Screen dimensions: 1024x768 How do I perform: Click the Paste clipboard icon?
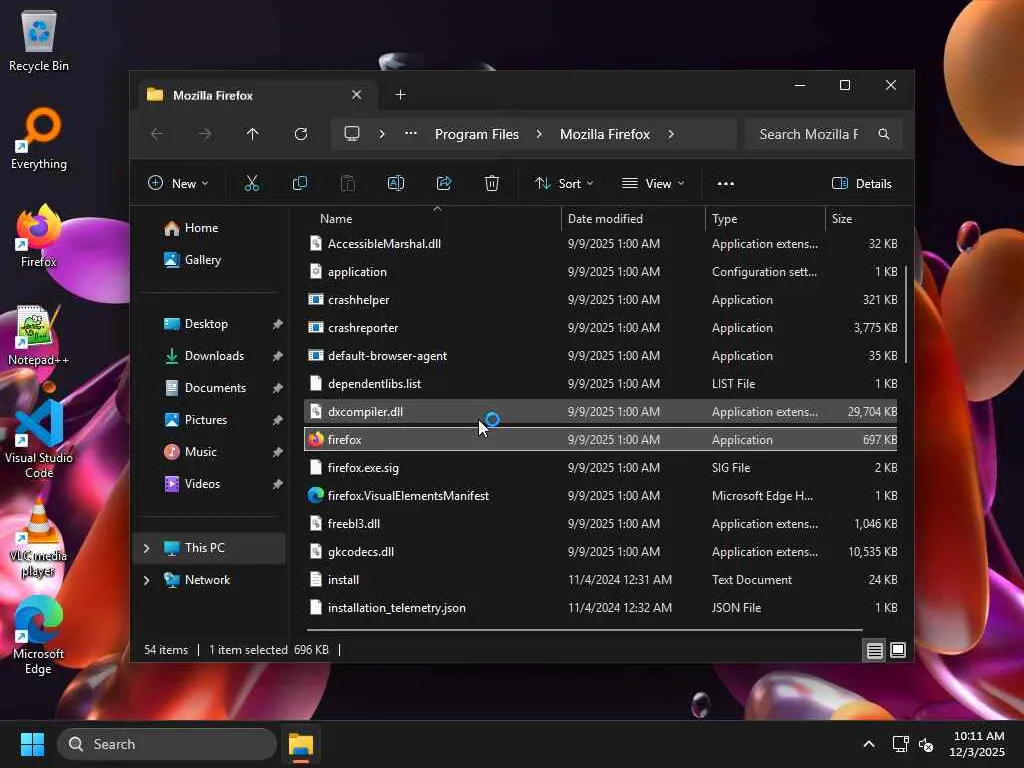[348, 184]
